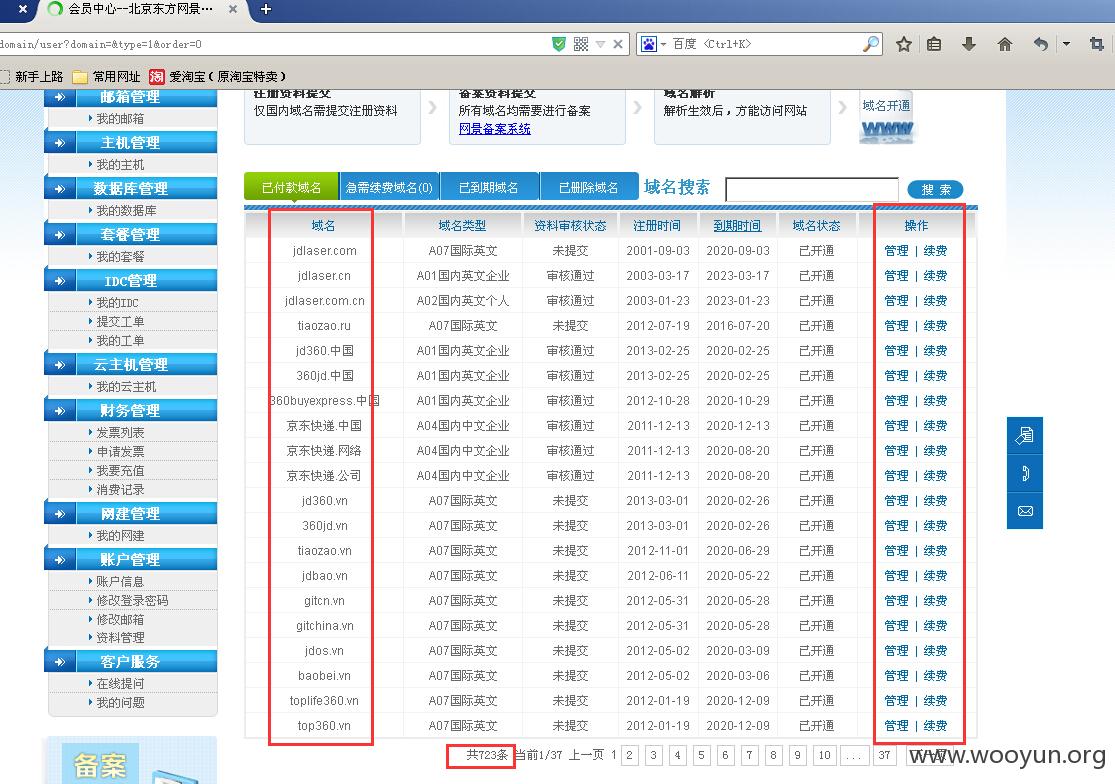Click the right sidebar mail icon
The image size is (1115, 784).
(x=1025, y=511)
